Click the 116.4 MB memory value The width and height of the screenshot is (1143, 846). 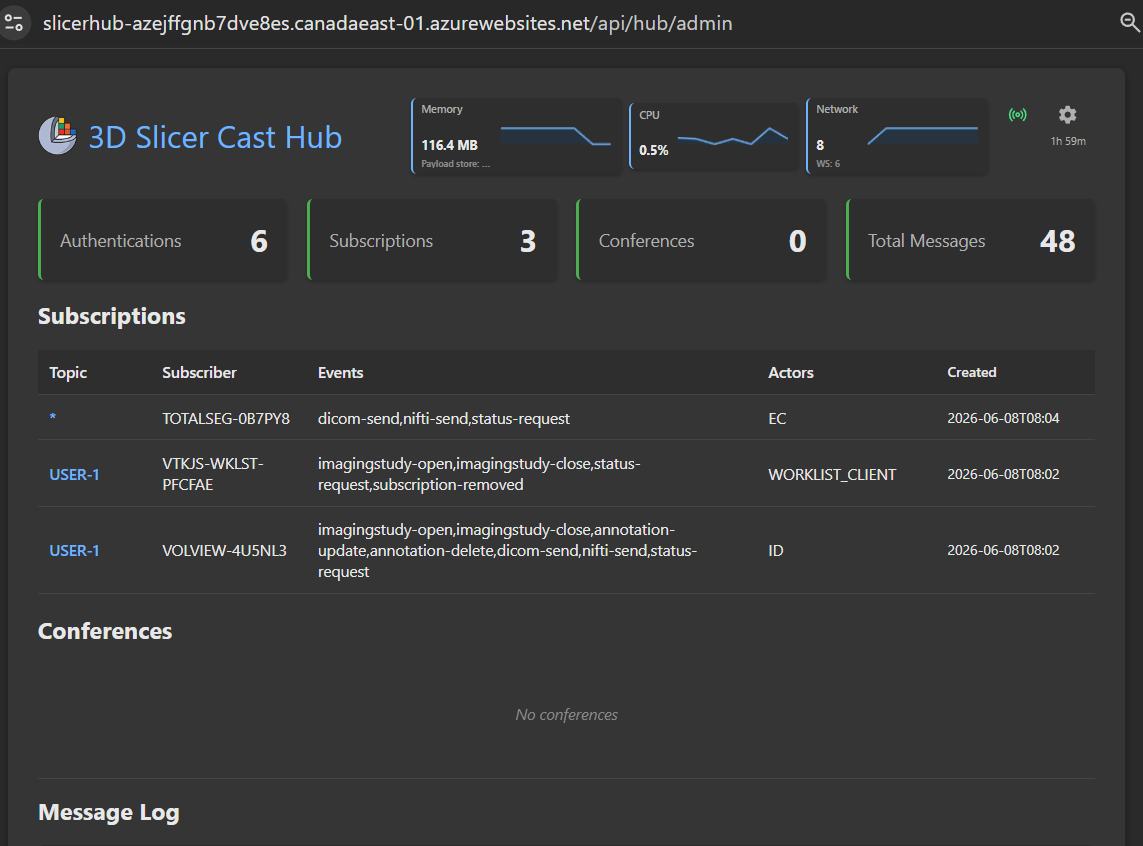pos(449,145)
